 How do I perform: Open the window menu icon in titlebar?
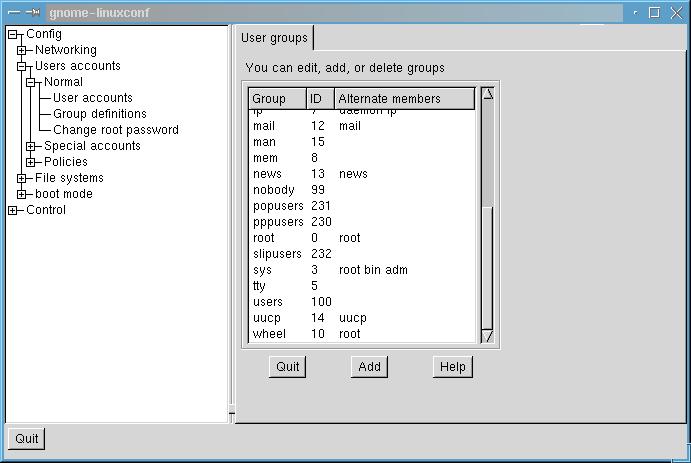[14, 12]
